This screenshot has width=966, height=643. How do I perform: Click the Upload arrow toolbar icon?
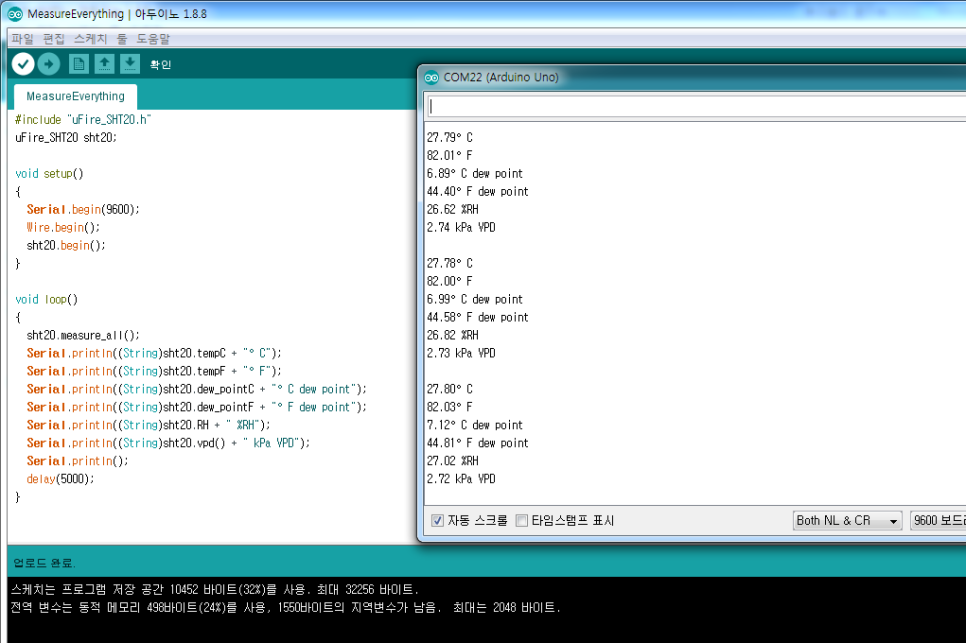point(49,64)
